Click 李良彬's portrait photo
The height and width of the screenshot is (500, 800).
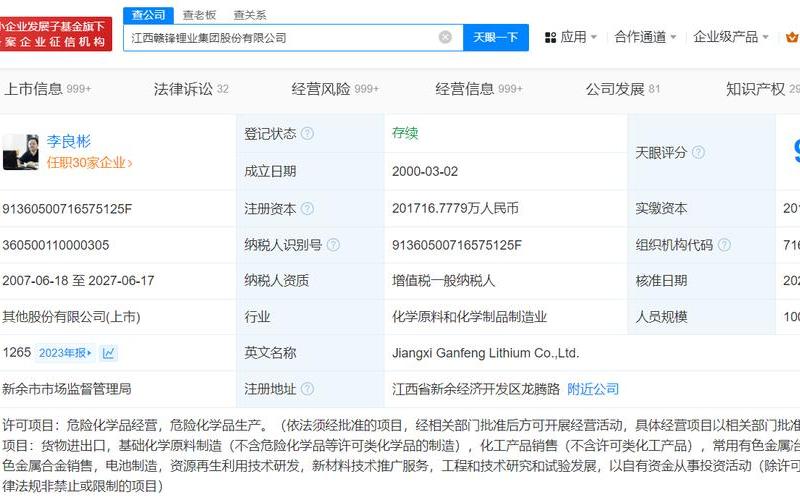pos(20,152)
